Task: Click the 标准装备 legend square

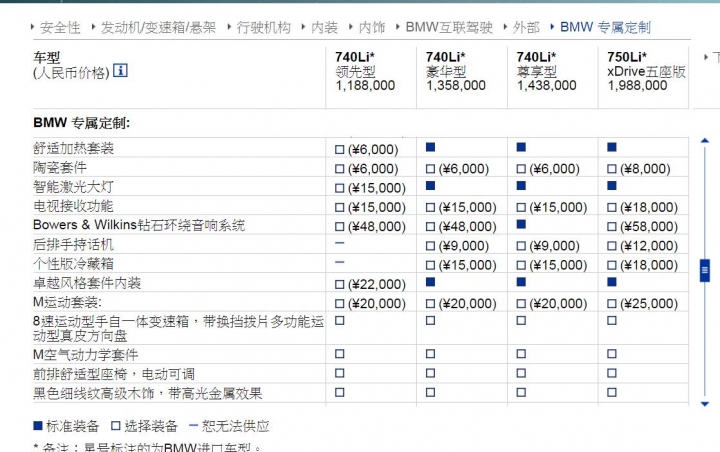Action: click(x=38, y=426)
